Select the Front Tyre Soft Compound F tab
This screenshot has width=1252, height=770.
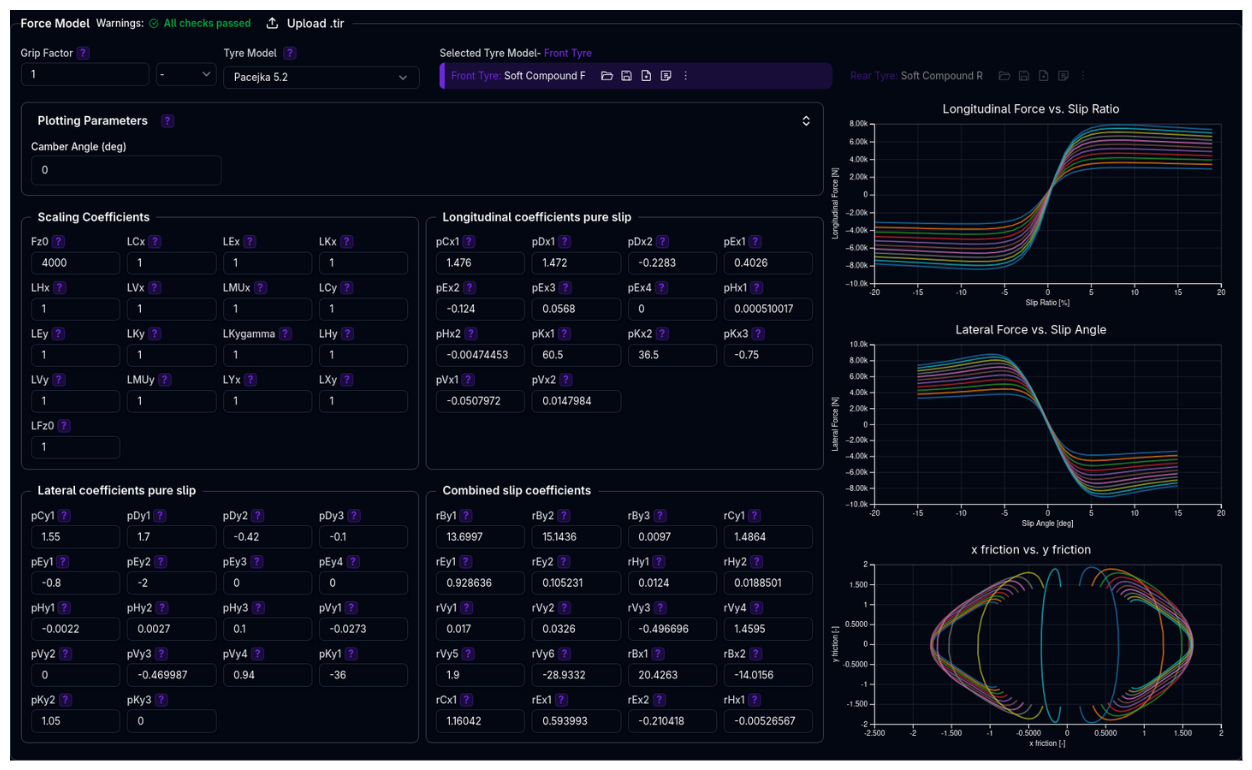(x=518, y=76)
